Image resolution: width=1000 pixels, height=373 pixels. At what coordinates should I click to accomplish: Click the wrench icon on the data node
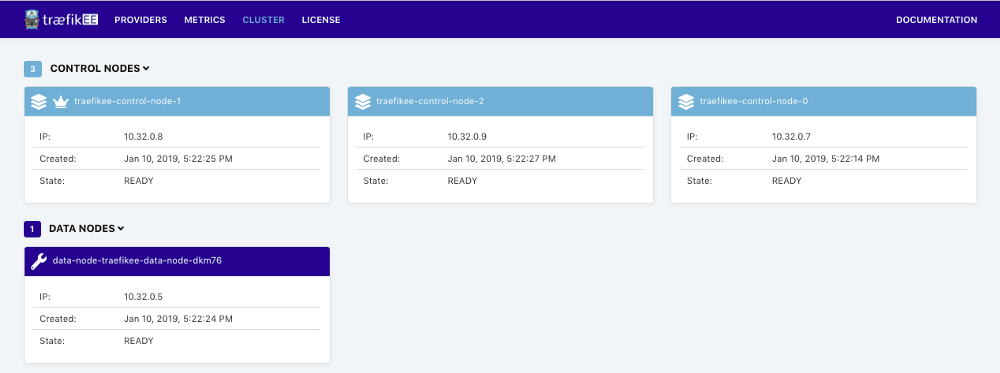pyautogui.click(x=39, y=261)
